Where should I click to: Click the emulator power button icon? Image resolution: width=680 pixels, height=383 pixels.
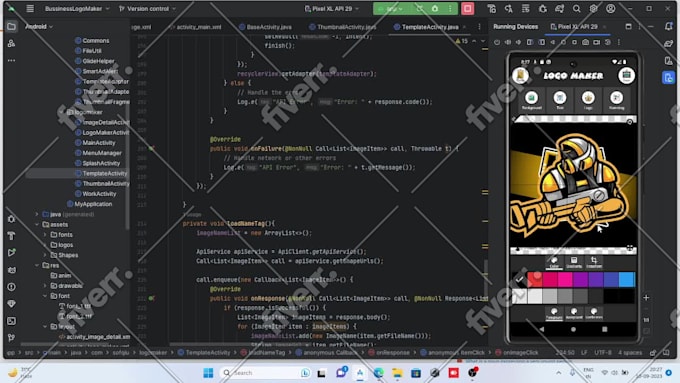497,43
